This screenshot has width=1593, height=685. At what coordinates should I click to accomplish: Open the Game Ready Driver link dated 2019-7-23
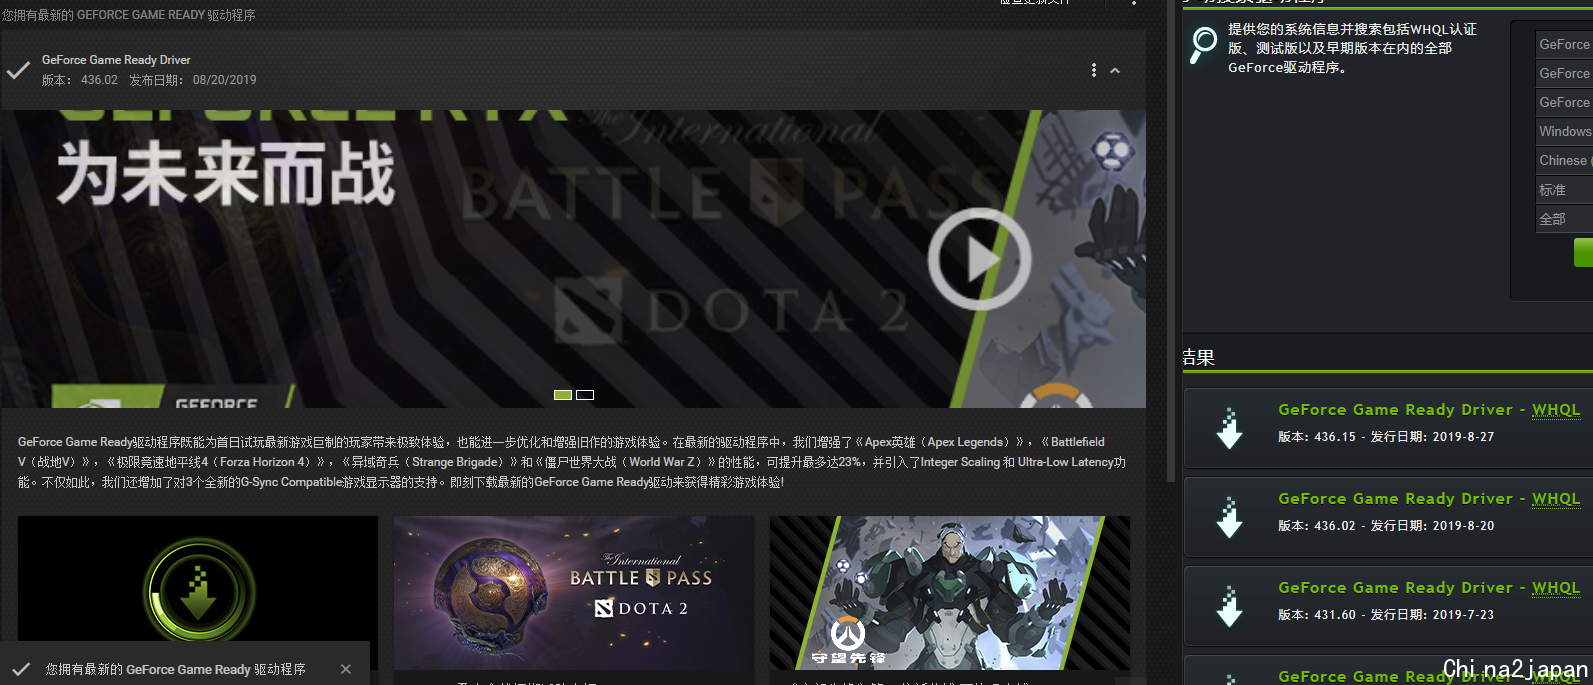1395,588
